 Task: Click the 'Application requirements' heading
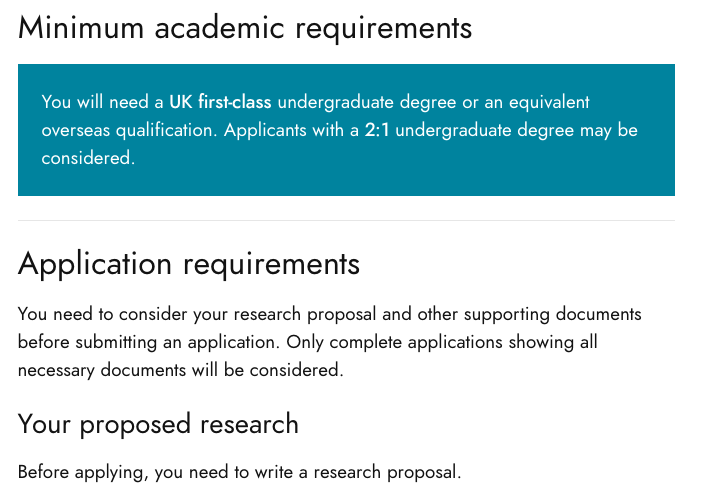tap(189, 264)
